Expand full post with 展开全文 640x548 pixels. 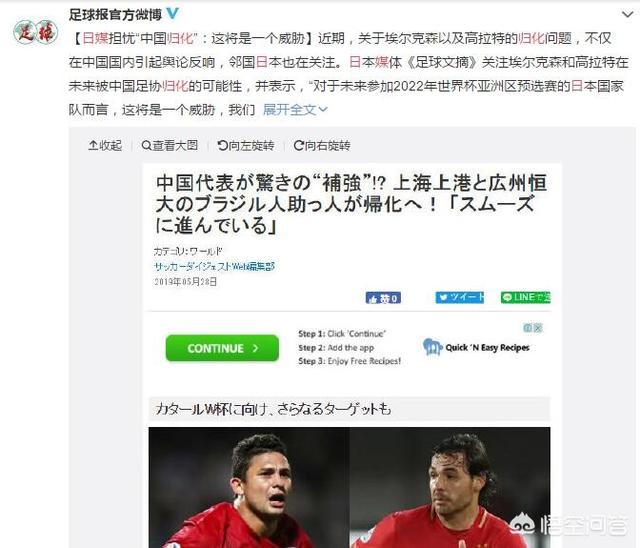[x=295, y=109]
